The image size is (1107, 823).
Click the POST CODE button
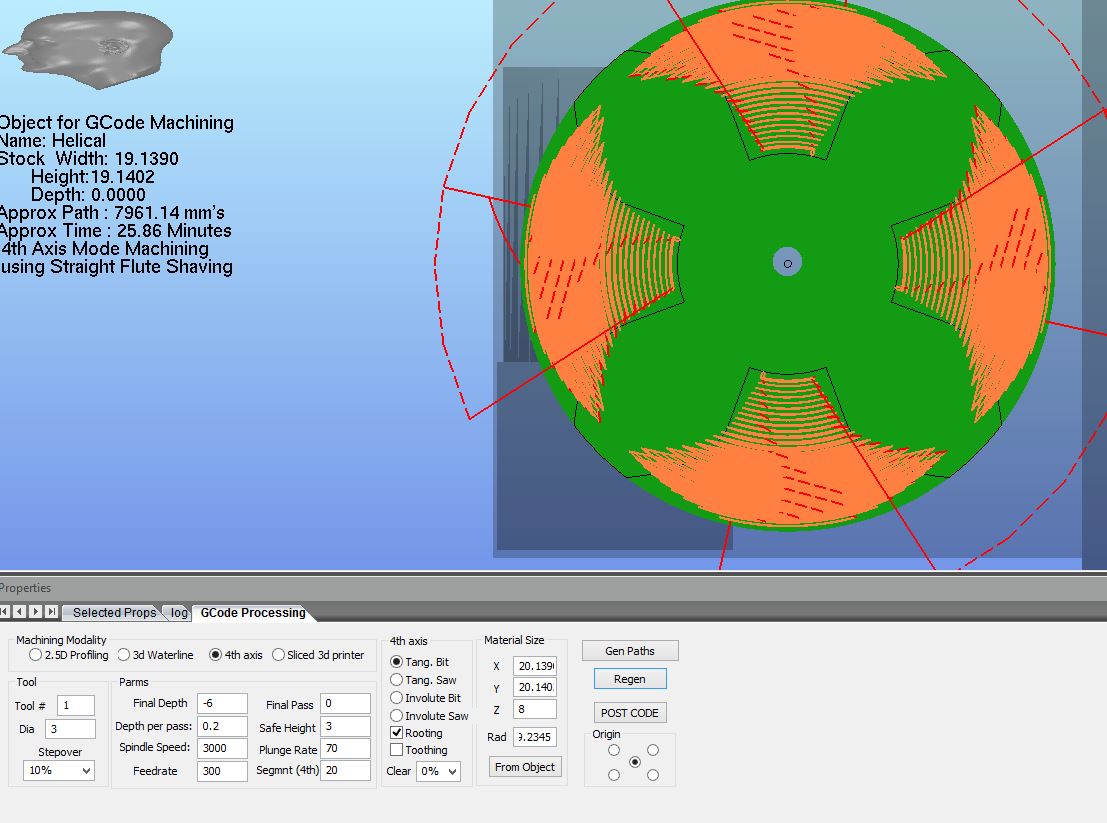pyautogui.click(x=630, y=713)
